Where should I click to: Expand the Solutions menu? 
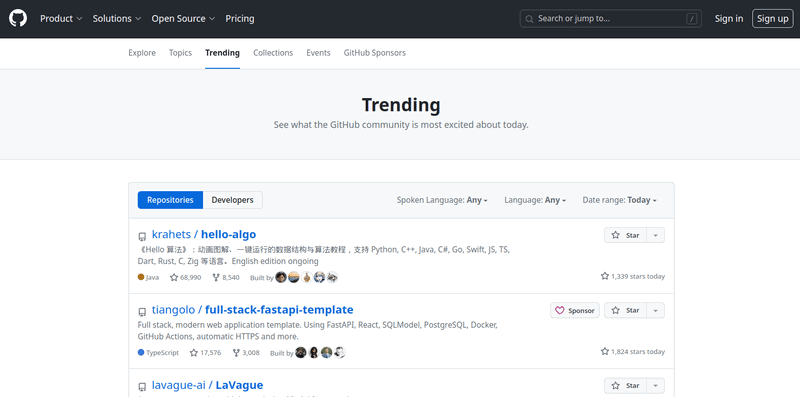point(117,19)
